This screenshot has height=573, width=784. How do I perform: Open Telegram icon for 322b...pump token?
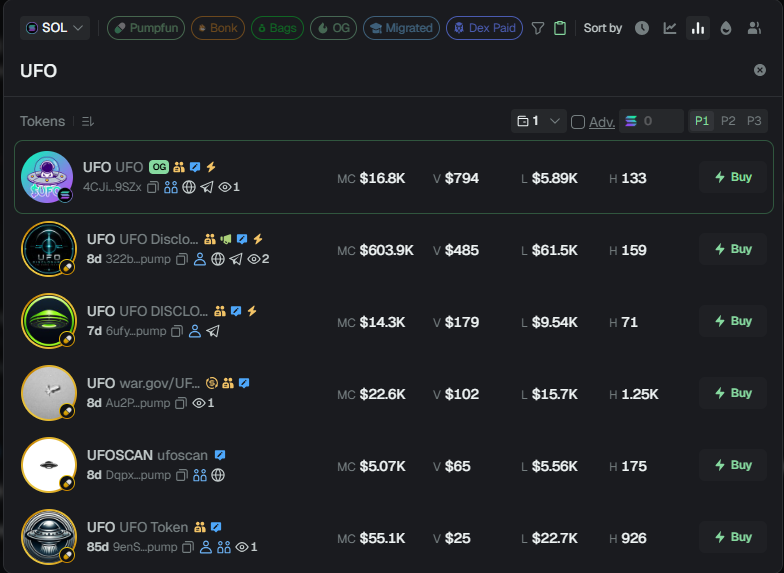(236, 259)
